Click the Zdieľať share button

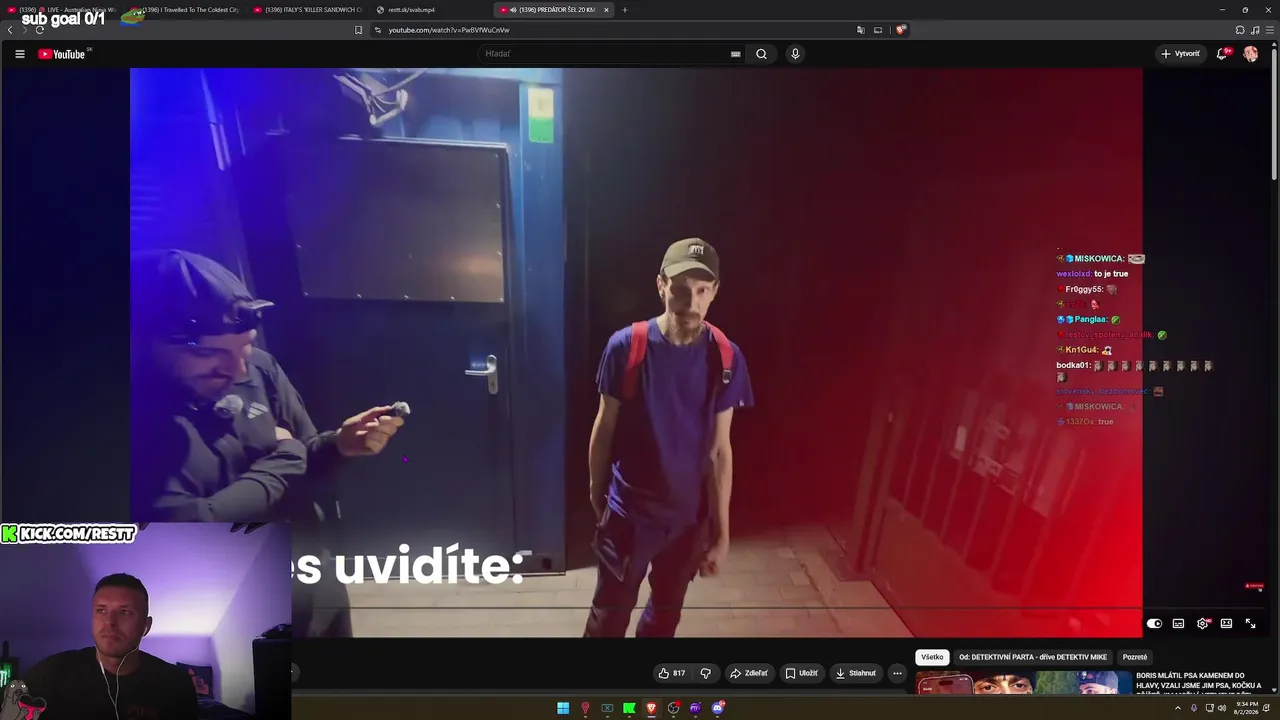(749, 673)
